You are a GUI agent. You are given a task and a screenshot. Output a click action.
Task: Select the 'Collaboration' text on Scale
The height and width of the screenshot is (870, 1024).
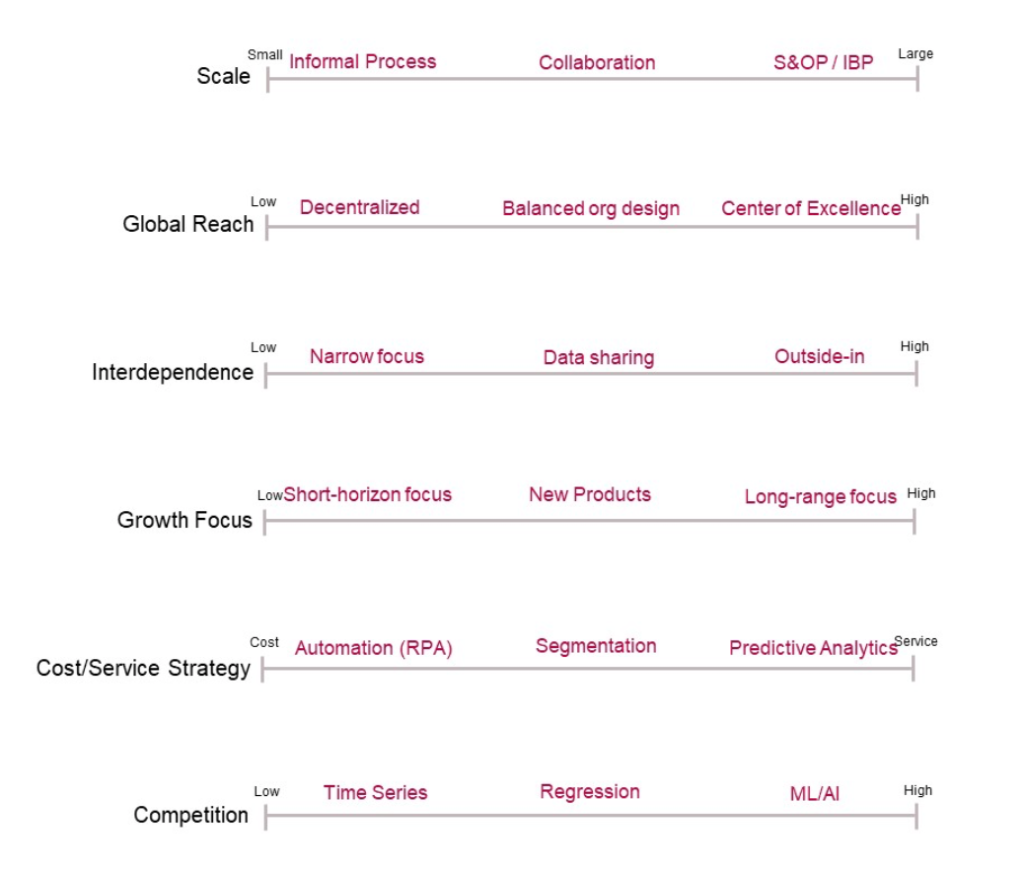597,63
